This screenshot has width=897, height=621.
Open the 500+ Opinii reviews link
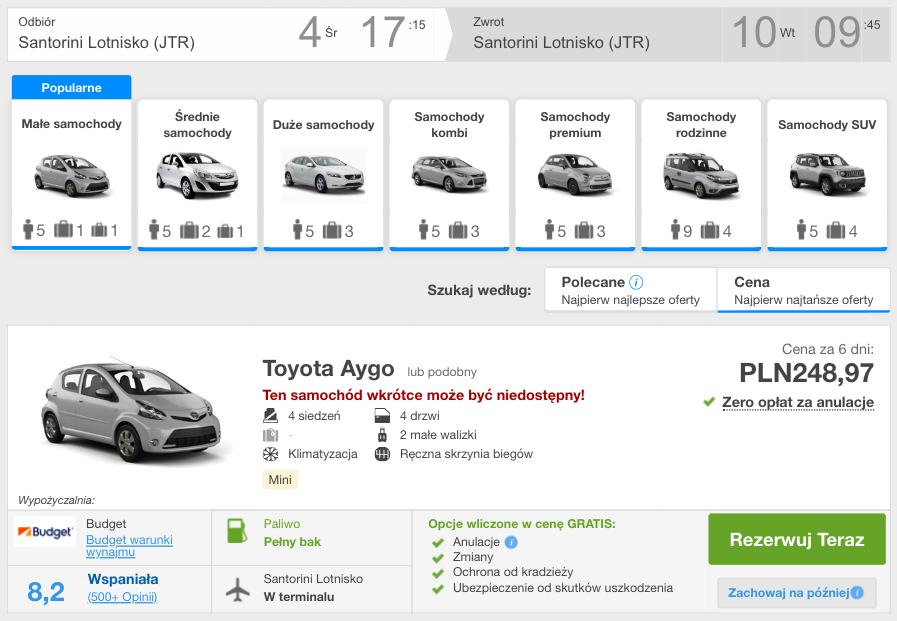pyautogui.click(x=122, y=597)
